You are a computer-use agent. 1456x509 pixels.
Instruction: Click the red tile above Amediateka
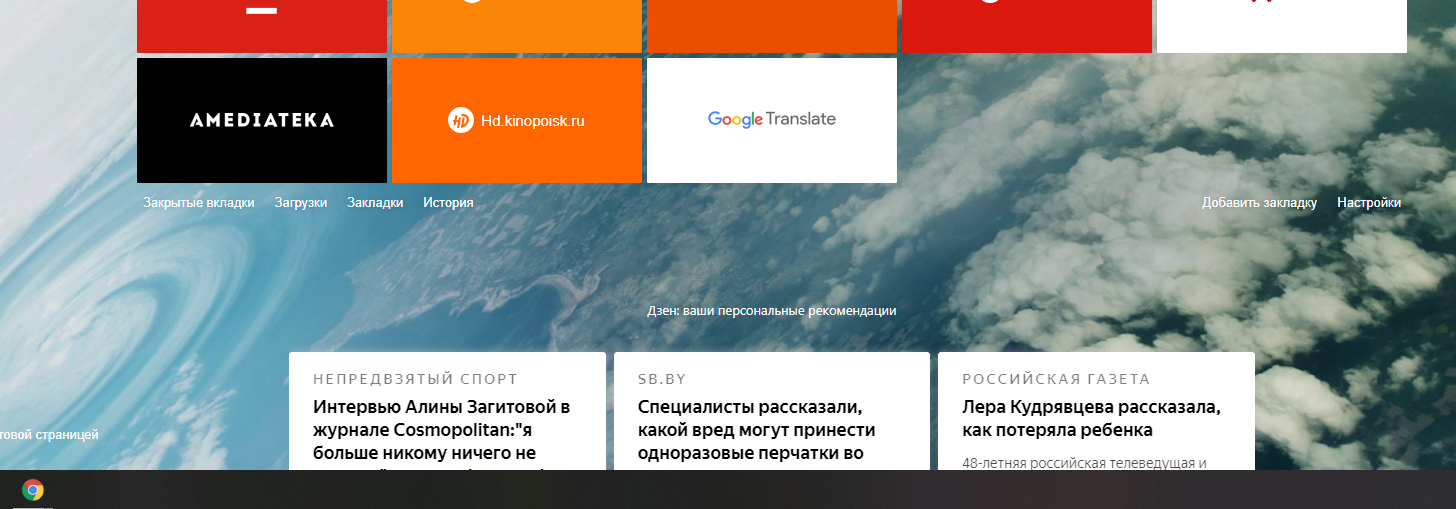[261, 25]
